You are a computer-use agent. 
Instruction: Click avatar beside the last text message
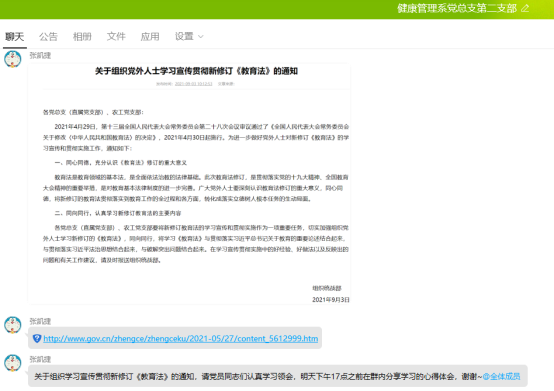pos(13,363)
